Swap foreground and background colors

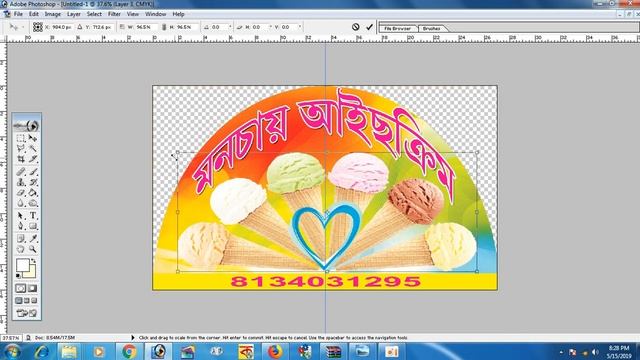[33, 260]
